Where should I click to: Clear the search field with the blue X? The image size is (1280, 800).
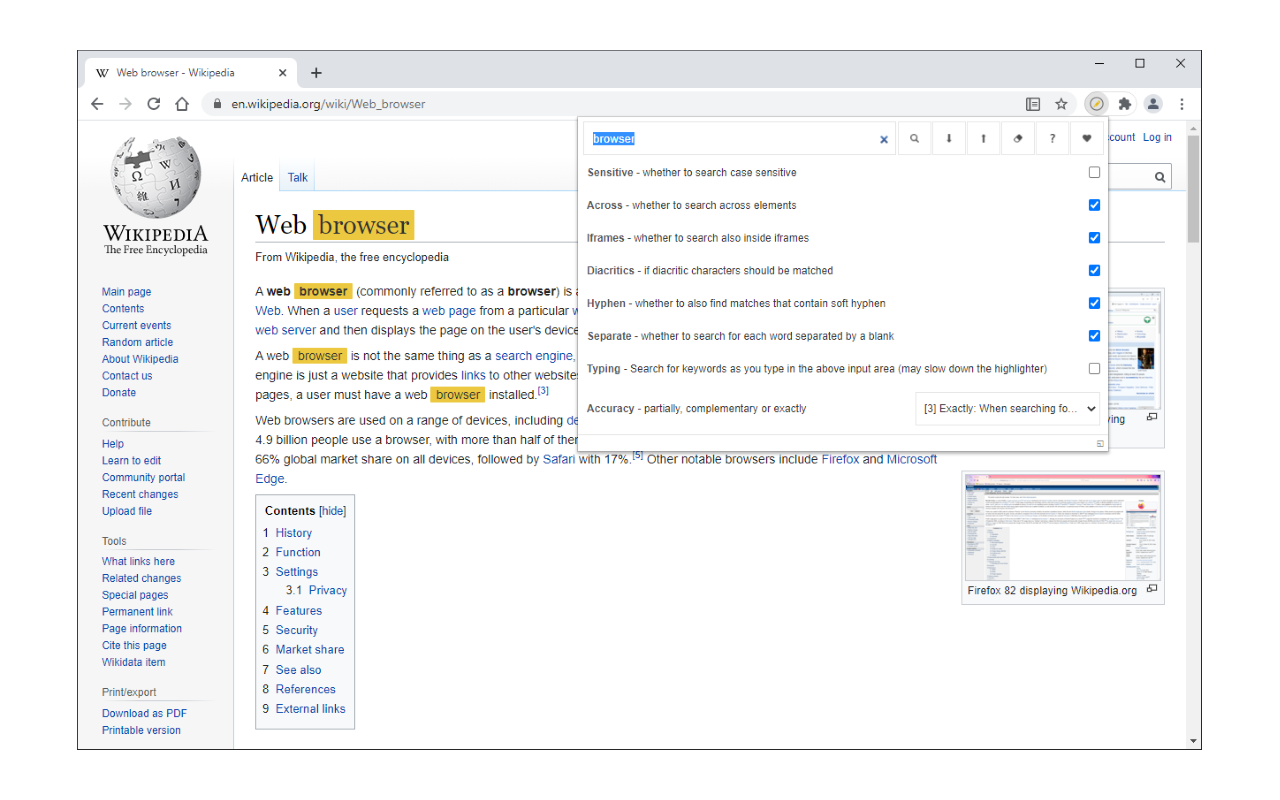click(x=883, y=139)
